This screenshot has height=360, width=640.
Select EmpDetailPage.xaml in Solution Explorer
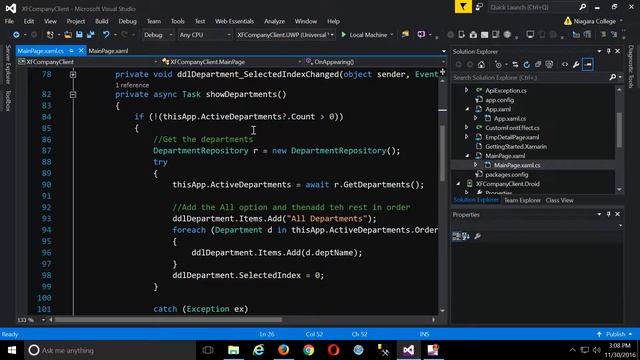tap(512, 137)
